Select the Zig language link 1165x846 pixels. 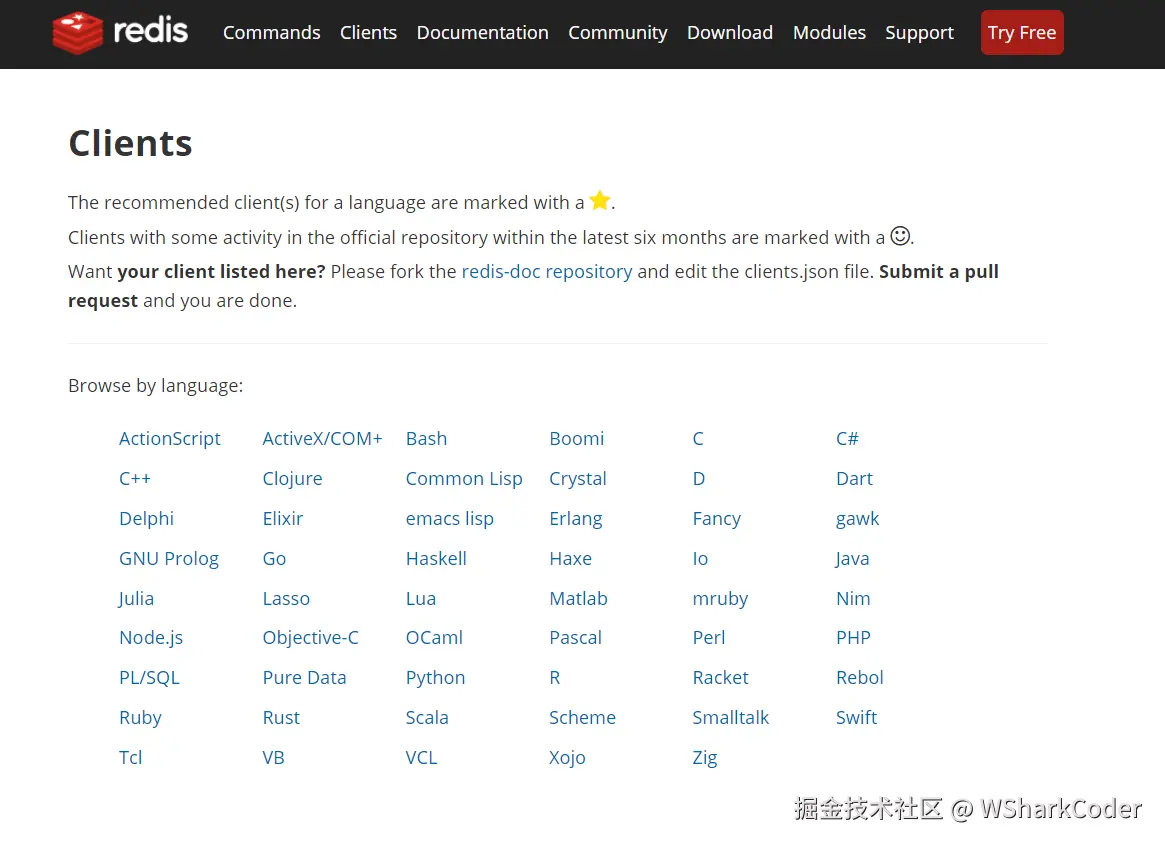point(704,758)
